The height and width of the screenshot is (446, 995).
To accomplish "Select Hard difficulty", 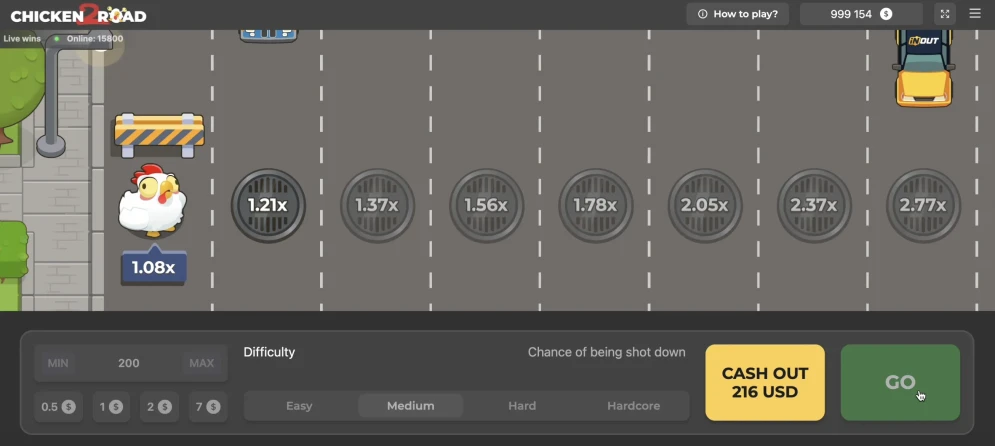I will point(522,406).
